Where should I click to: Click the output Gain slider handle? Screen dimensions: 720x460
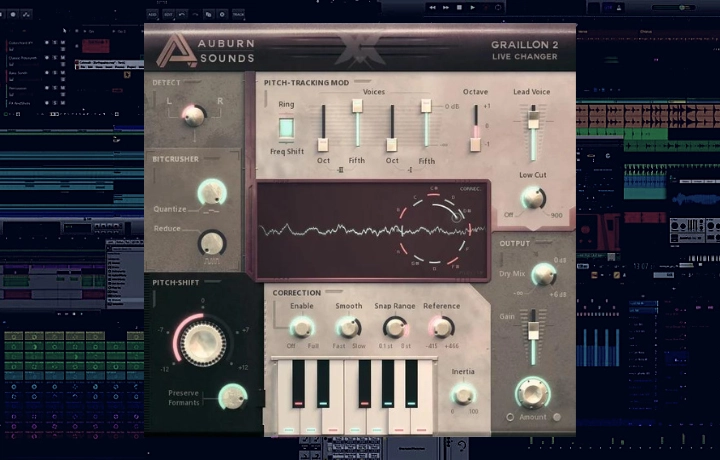[533, 330]
